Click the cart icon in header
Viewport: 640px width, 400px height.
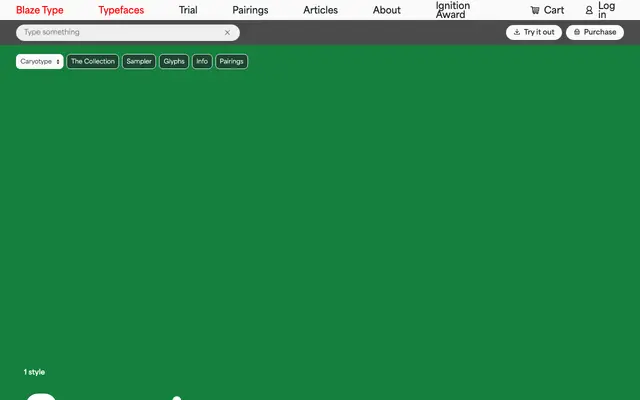click(535, 10)
